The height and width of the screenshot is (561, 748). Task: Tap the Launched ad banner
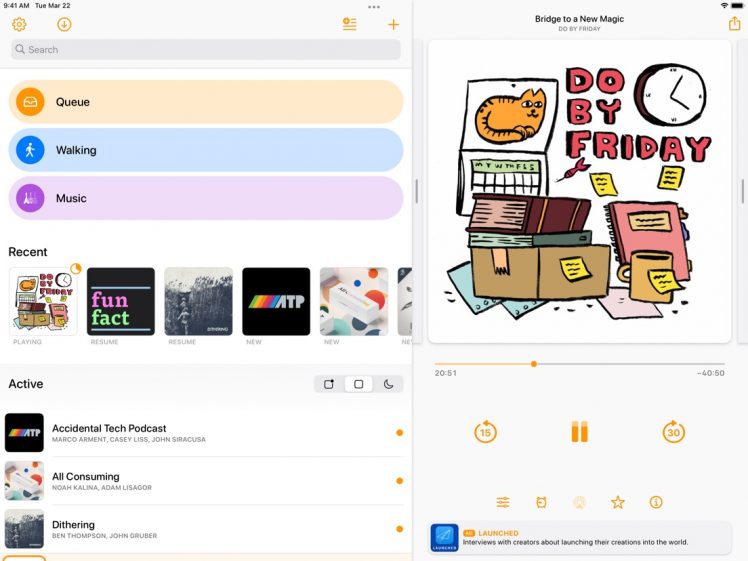coord(580,537)
